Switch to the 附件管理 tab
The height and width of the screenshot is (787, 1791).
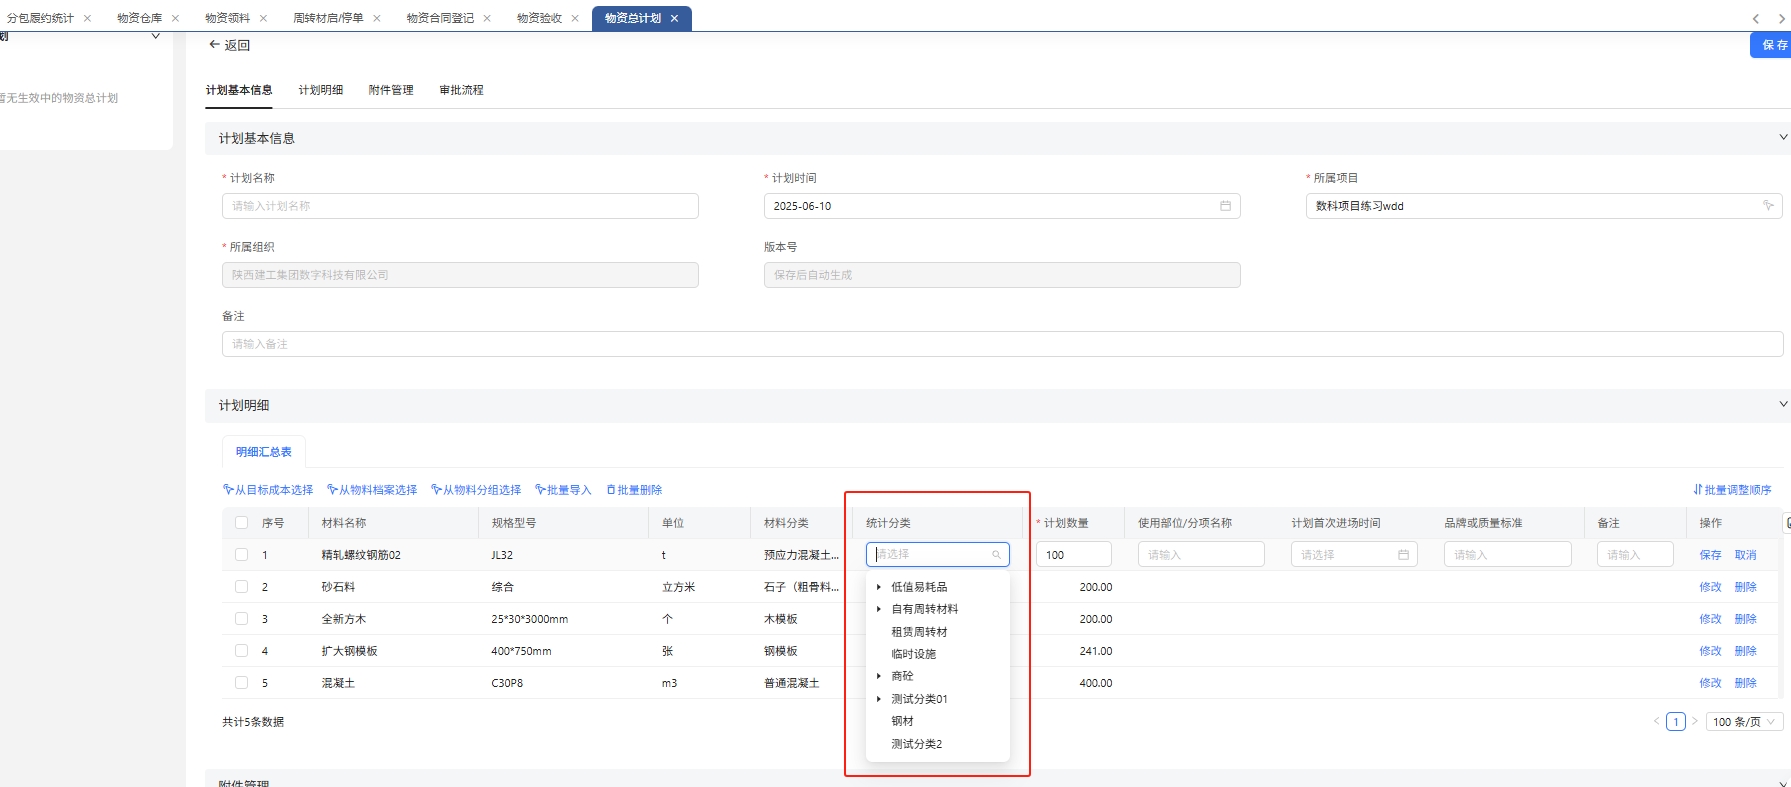[391, 90]
